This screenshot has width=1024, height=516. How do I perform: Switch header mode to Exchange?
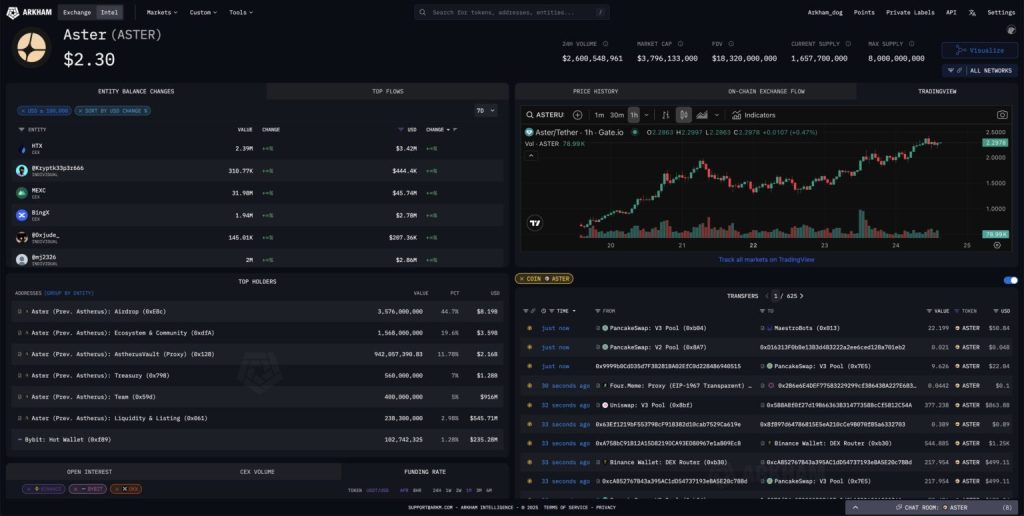[77, 12]
